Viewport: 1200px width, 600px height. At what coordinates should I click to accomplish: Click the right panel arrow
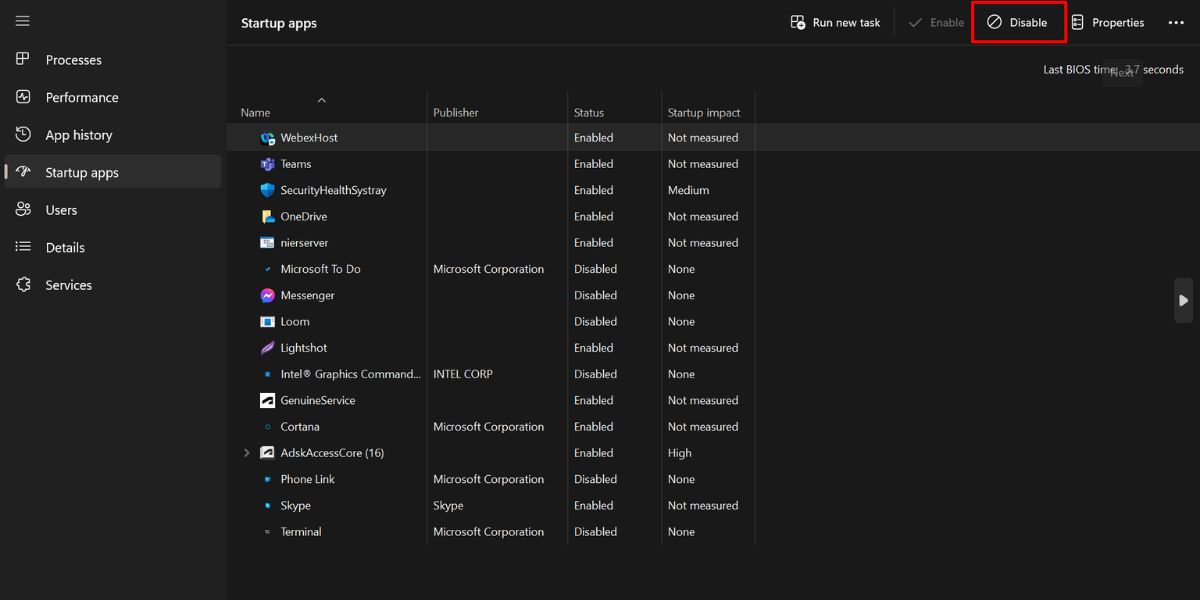[1184, 300]
